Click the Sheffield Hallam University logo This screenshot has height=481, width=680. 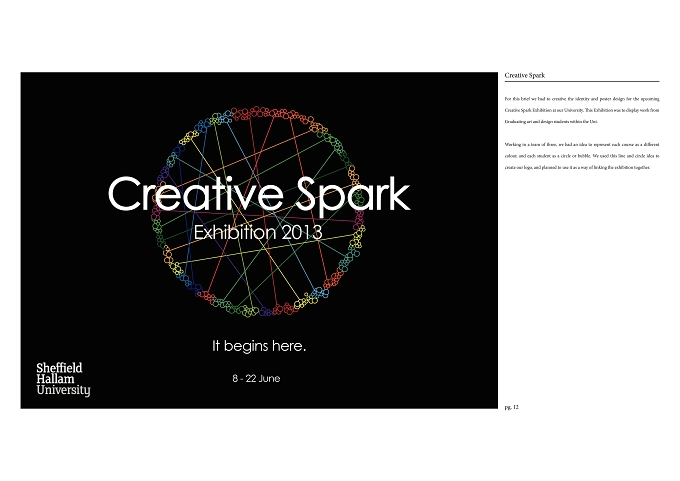tap(63, 380)
